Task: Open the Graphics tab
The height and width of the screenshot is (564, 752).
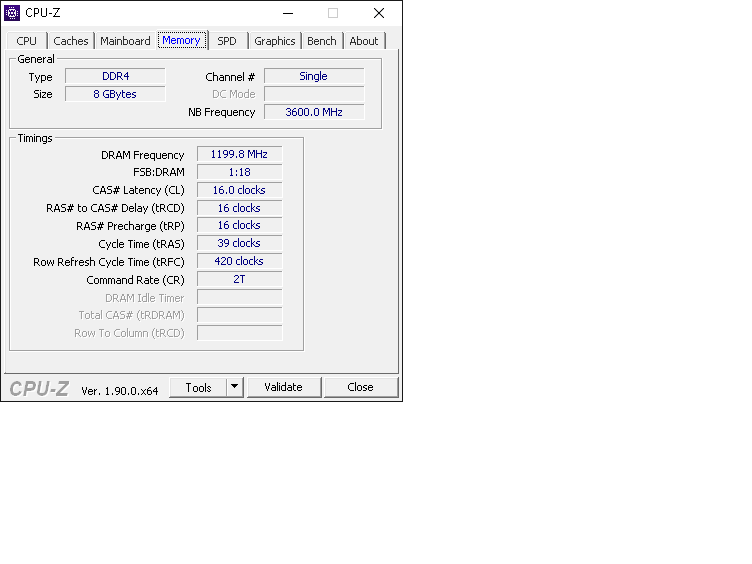Action: (x=275, y=41)
